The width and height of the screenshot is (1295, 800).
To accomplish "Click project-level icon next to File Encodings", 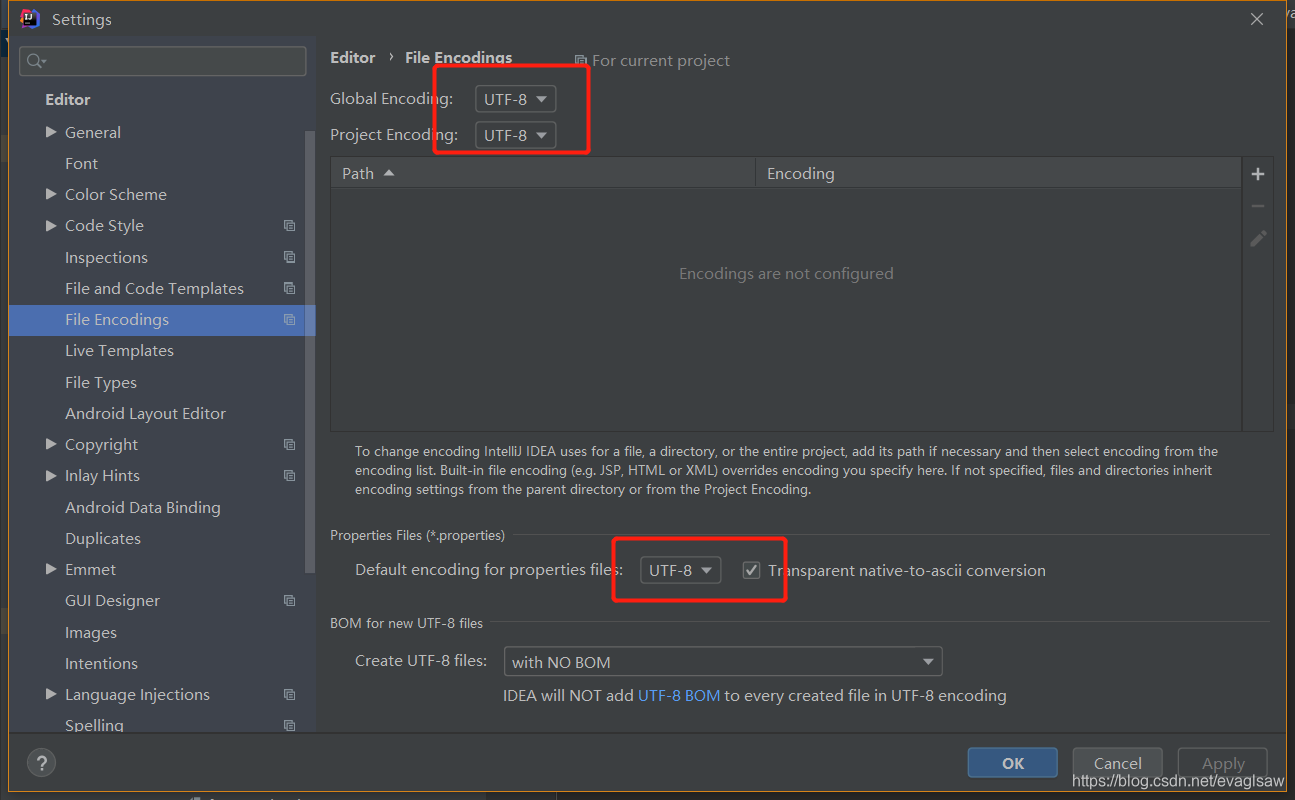I will pyautogui.click(x=289, y=320).
